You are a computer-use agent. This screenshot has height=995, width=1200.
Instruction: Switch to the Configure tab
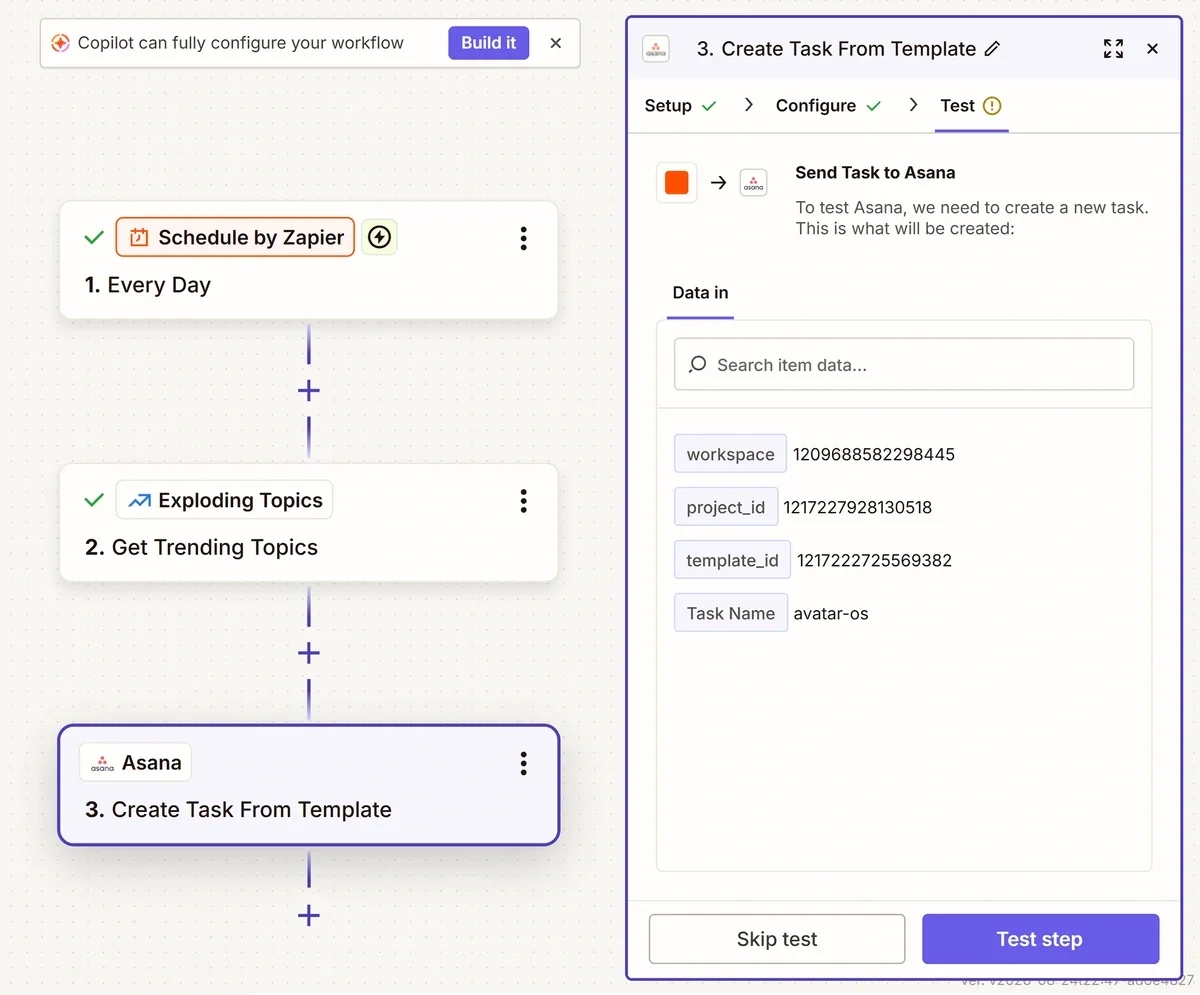coord(829,106)
